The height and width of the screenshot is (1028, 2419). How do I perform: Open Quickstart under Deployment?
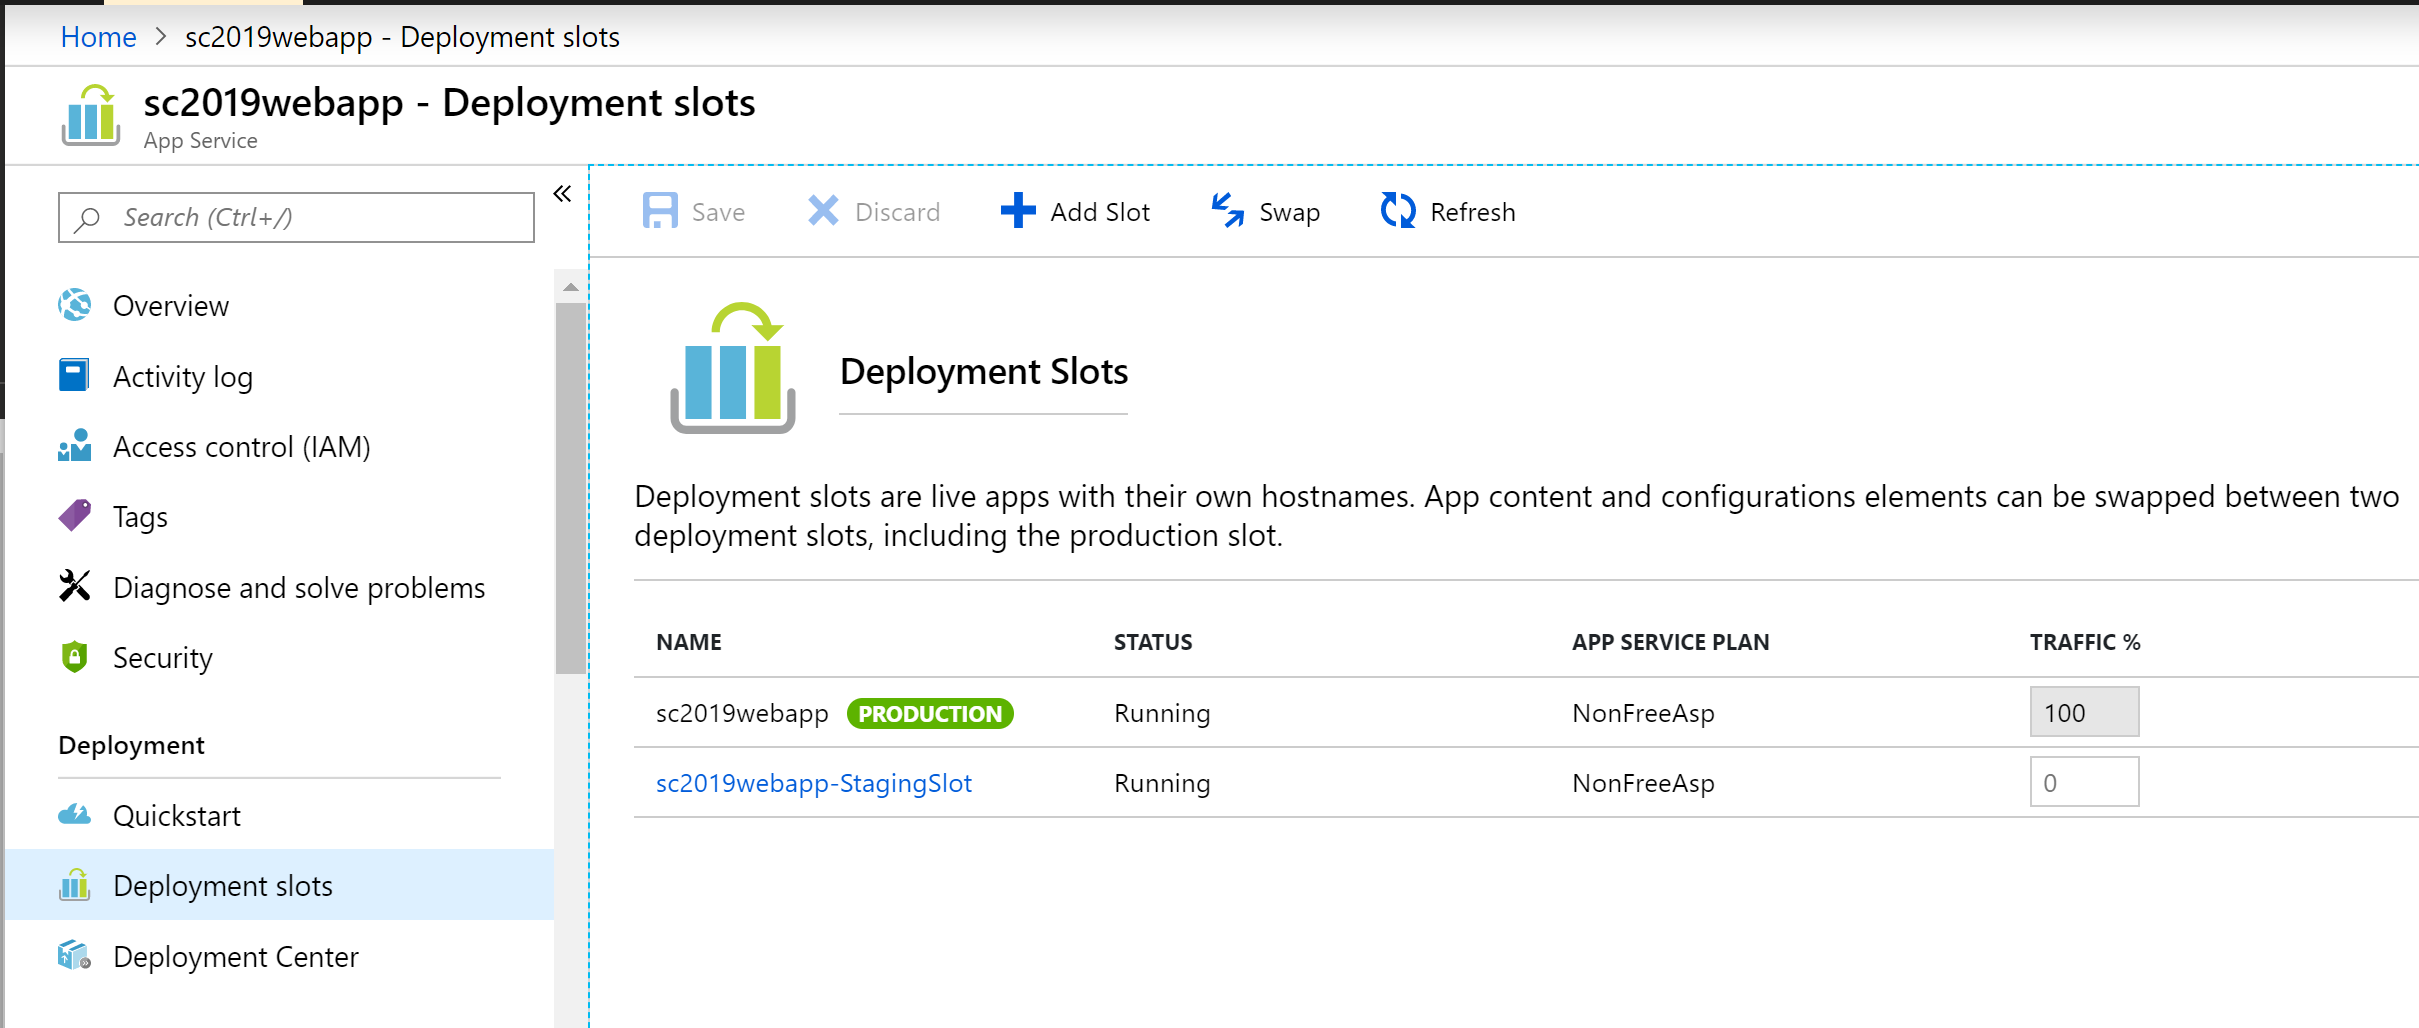177,815
